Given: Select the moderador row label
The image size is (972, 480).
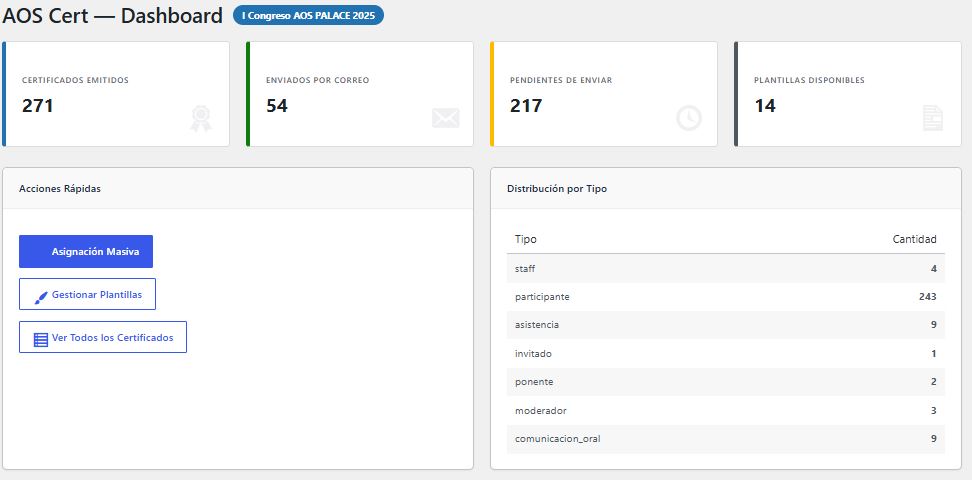Looking at the screenshot, I should coord(541,411).
